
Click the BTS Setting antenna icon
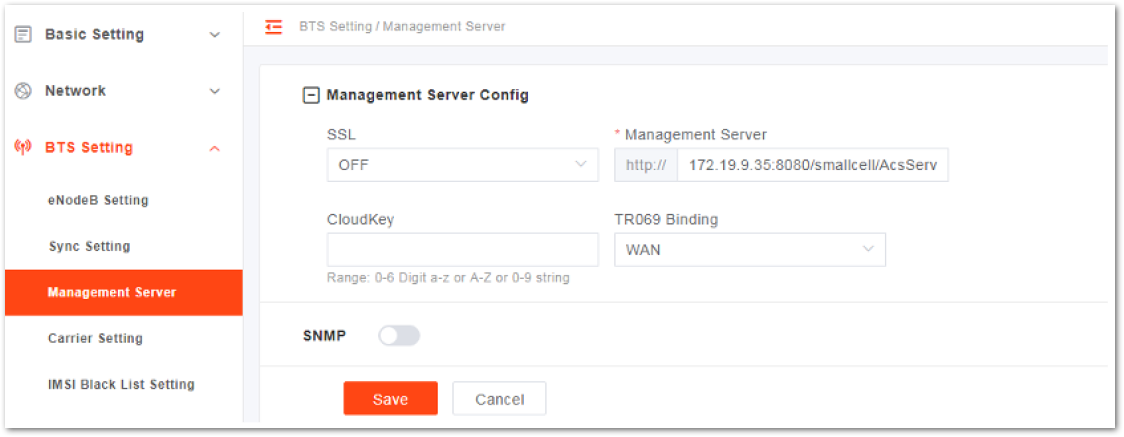24,148
